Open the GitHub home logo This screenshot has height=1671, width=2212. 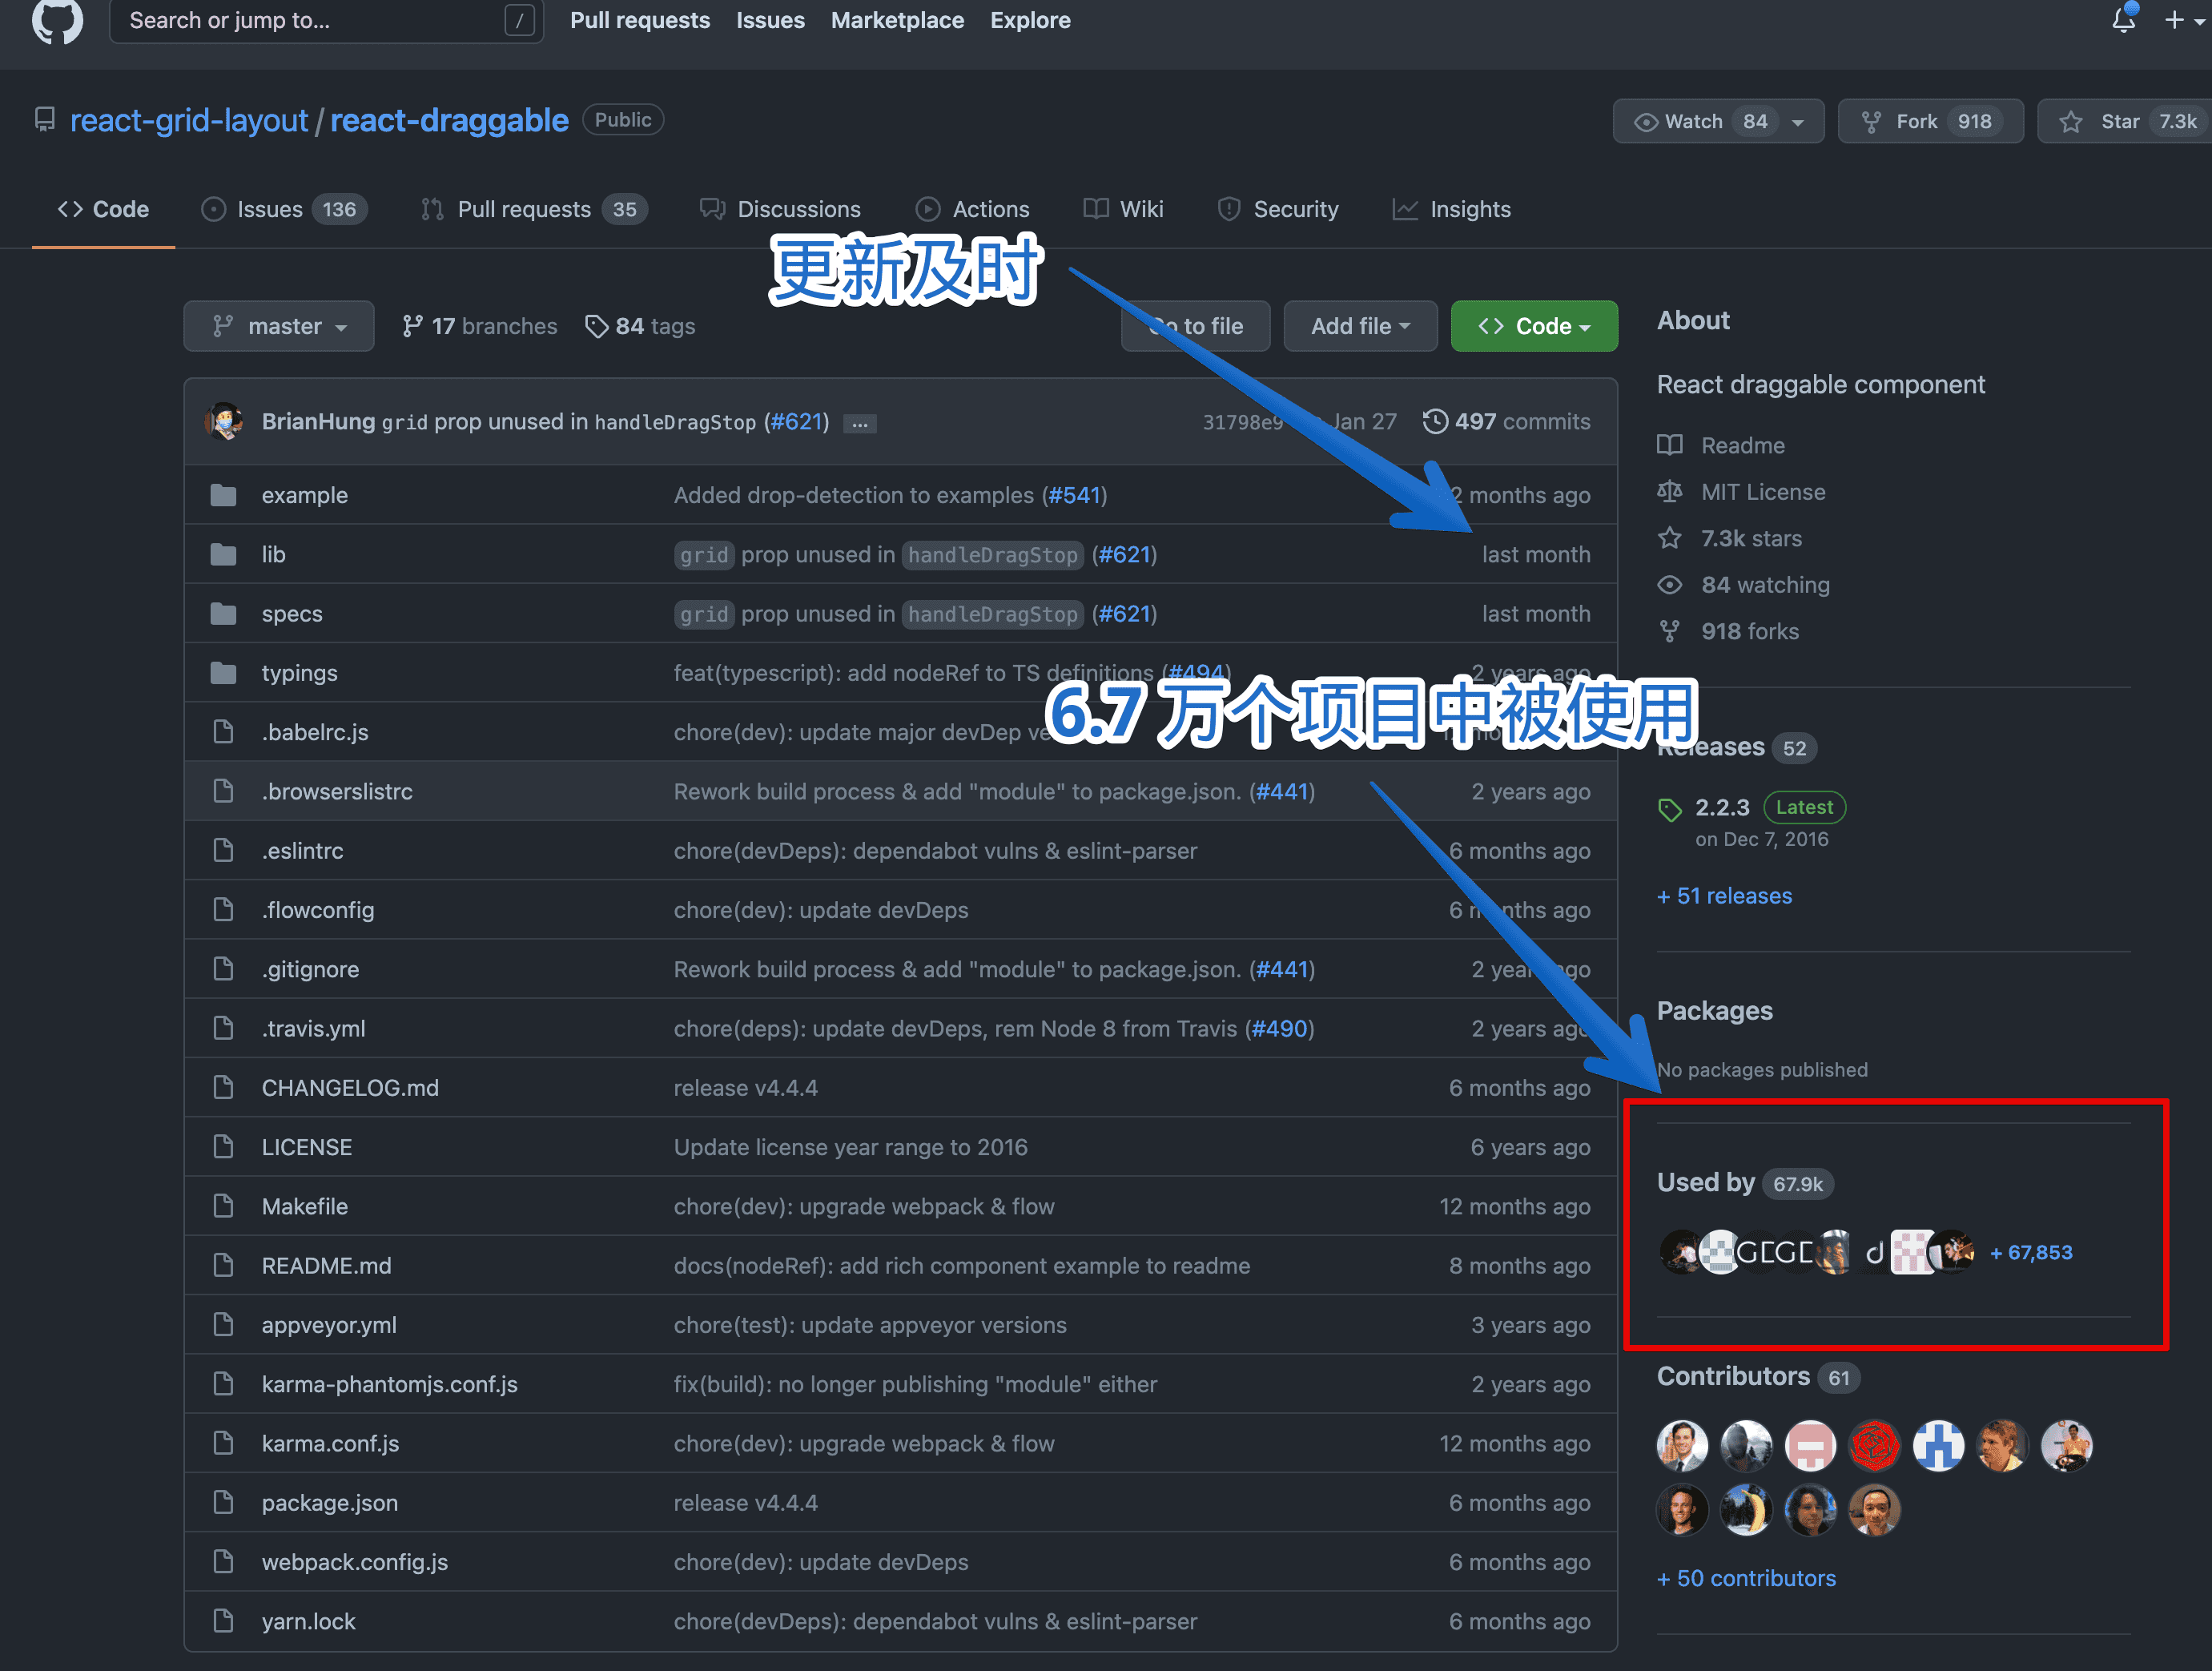click(57, 20)
